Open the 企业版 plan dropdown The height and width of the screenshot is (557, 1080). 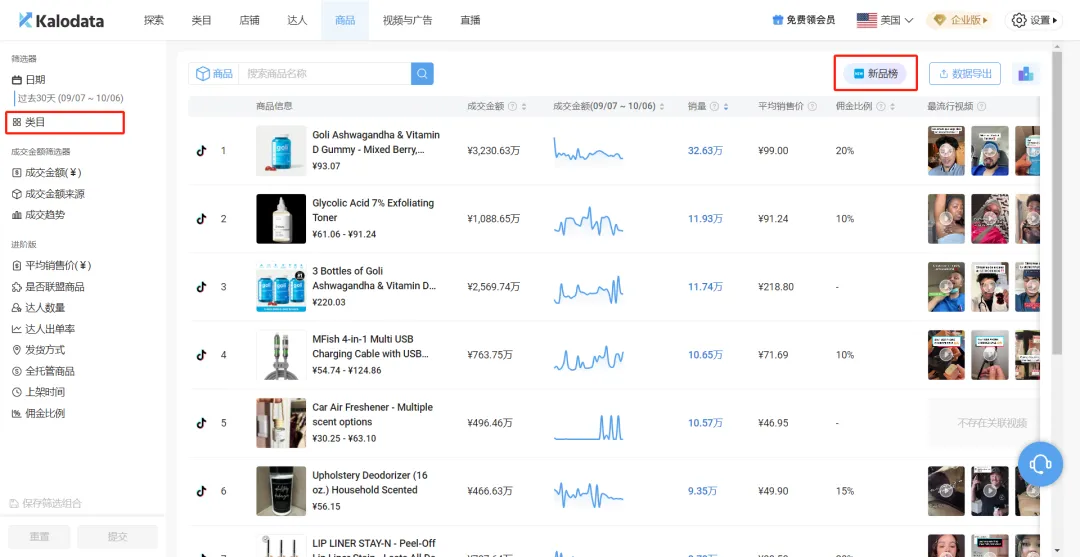click(x=958, y=20)
